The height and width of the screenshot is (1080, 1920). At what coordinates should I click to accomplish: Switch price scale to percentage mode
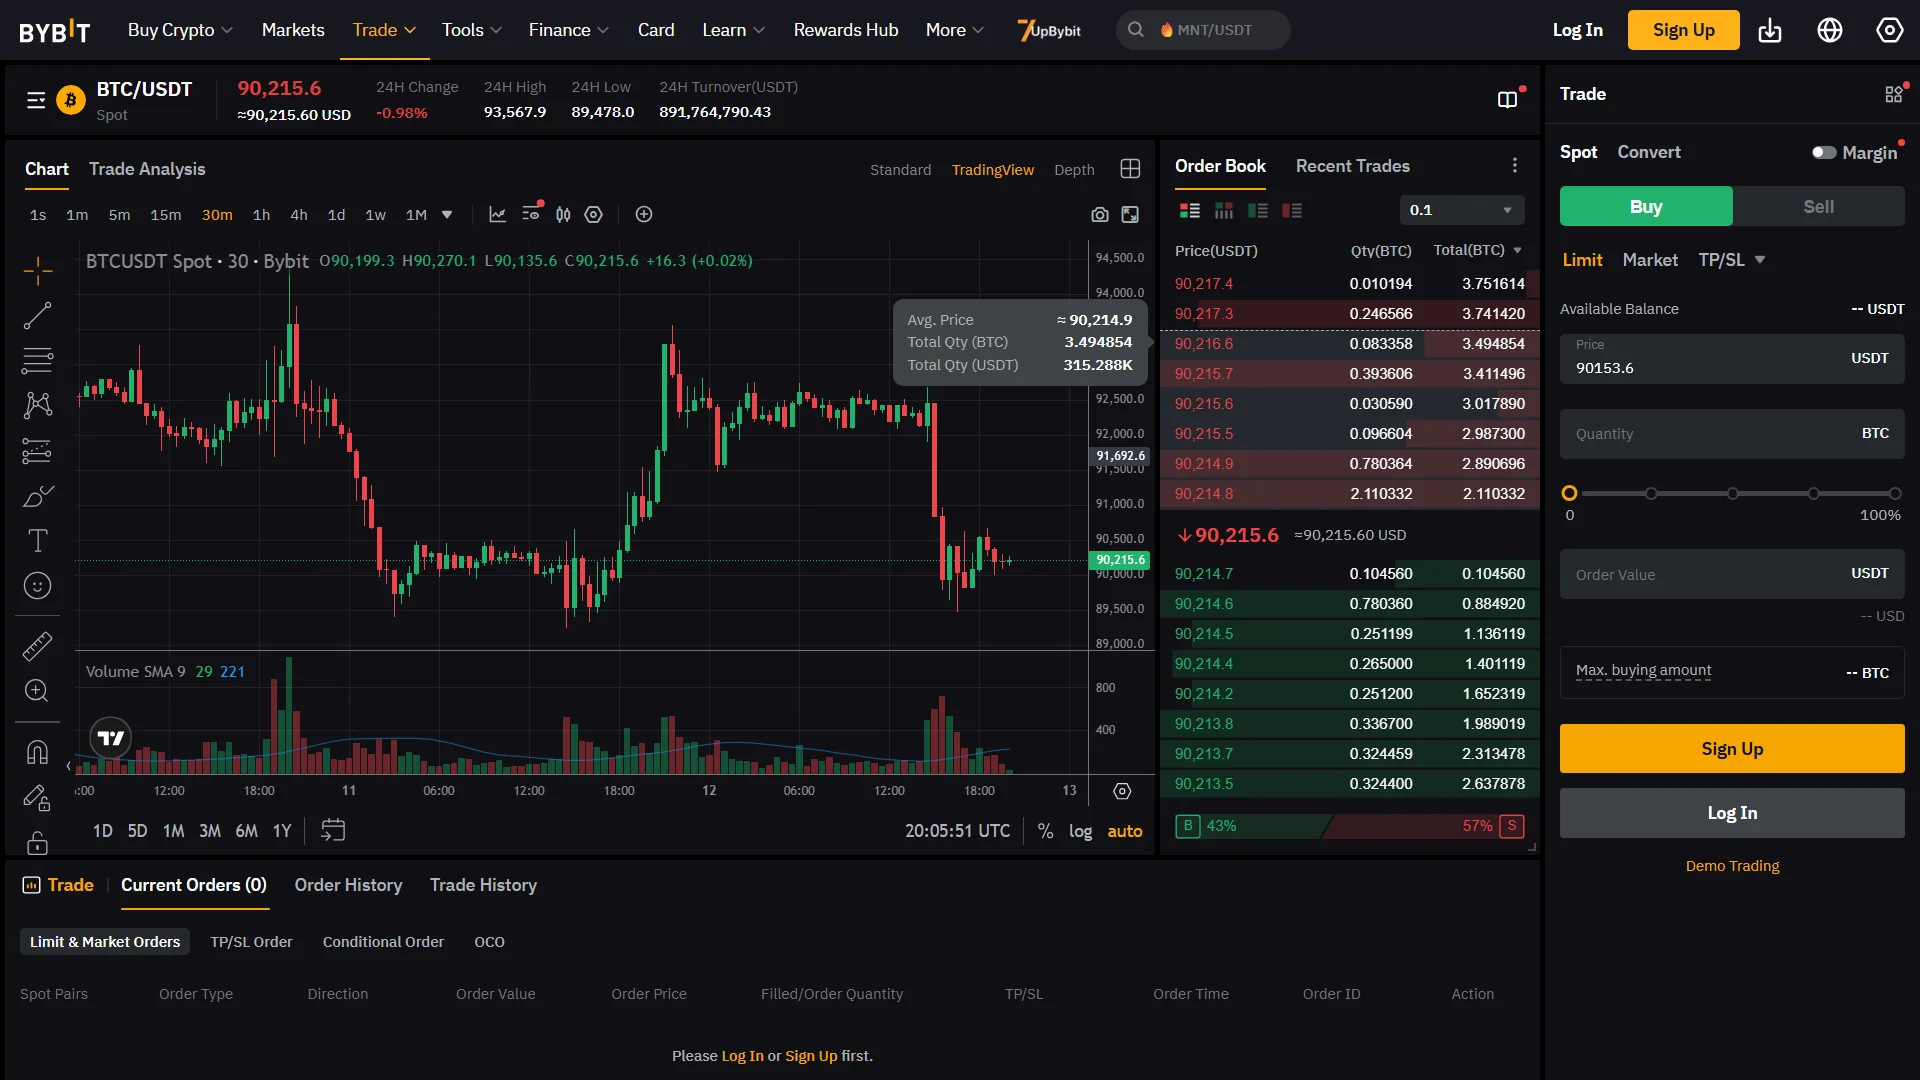[1045, 831]
